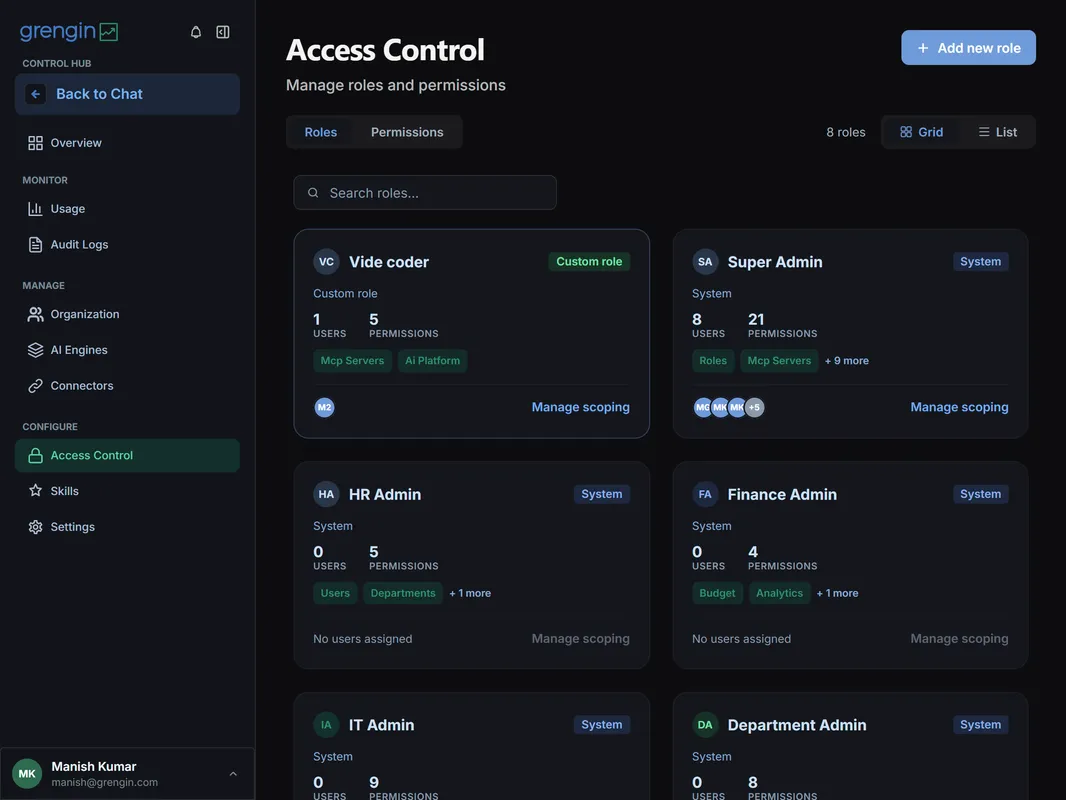Collapse the sidebar panel icon
This screenshot has width=1066, height=800.
point(222,32)
